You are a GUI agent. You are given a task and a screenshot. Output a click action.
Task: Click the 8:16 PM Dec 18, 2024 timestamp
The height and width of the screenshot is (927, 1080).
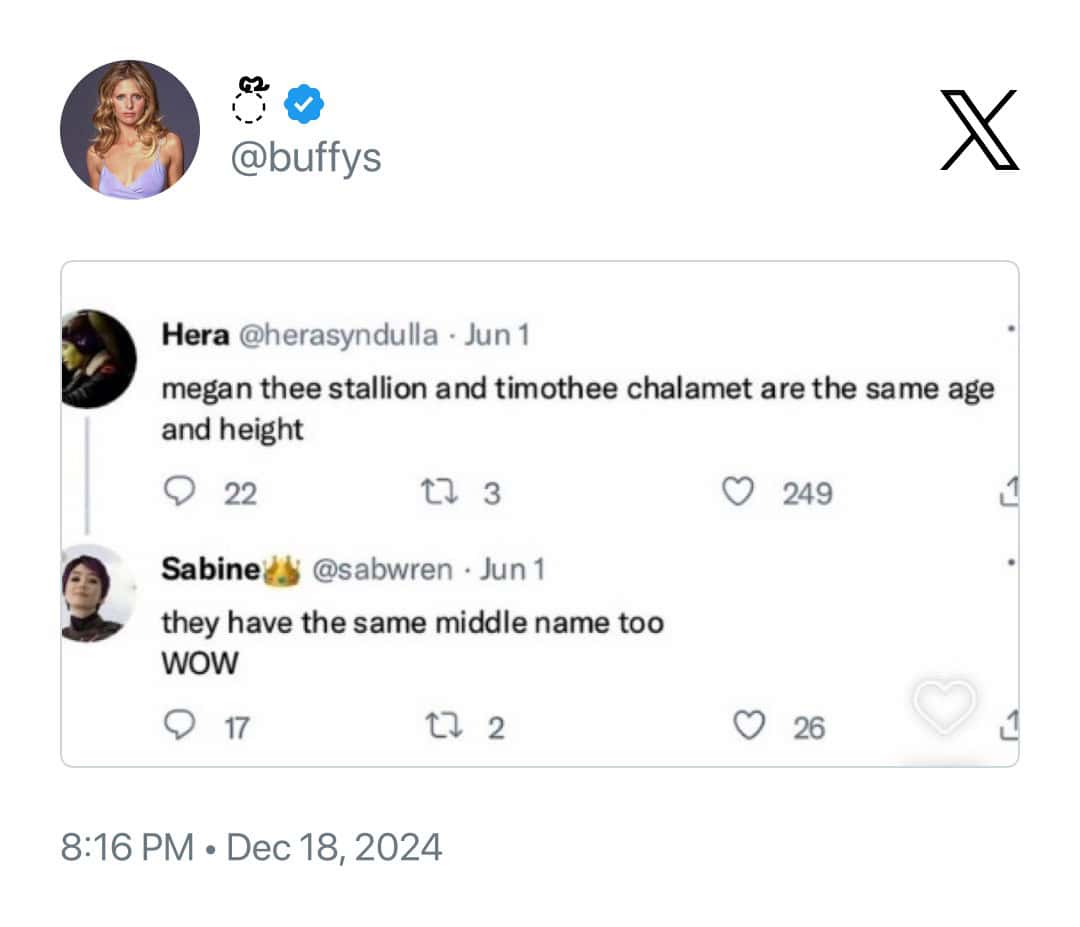251,848
